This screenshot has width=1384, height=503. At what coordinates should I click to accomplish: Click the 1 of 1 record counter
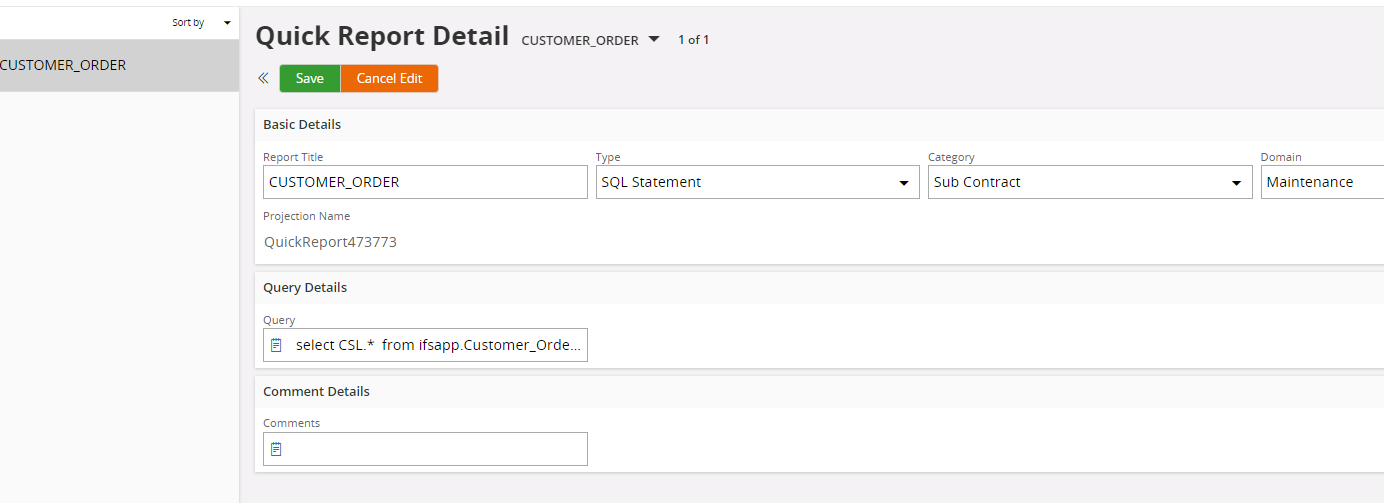point(693,40)
